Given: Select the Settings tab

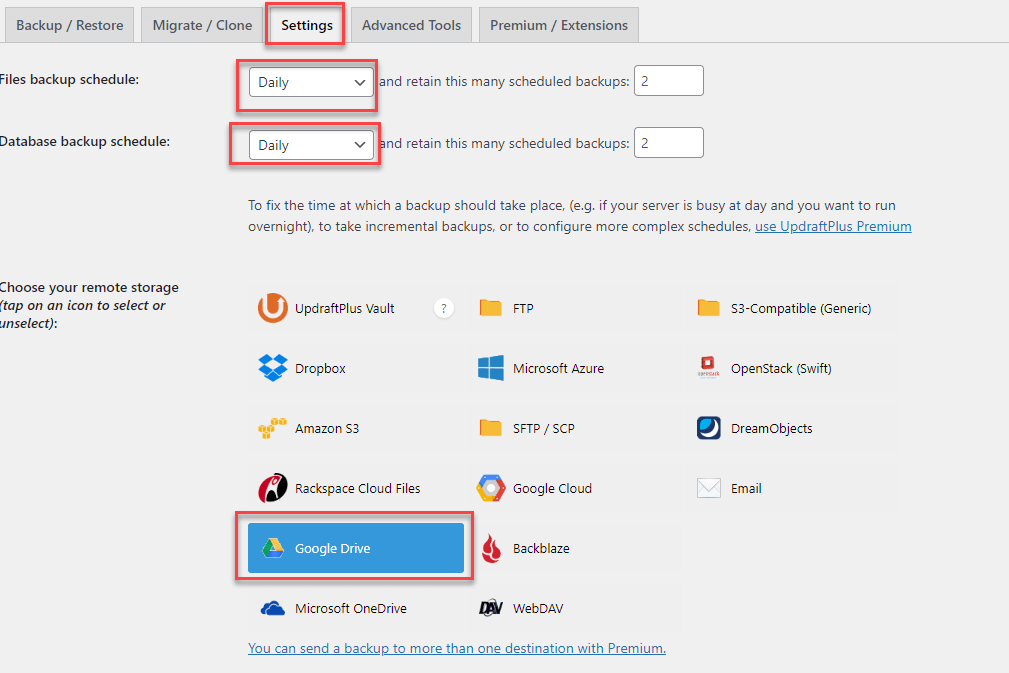Looking at the screenshot, I should [307, 25].
